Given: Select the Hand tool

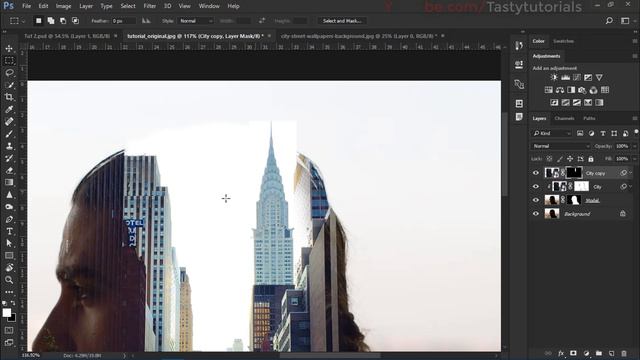Looking at the screenshot, I should click(x=9, y=268).
